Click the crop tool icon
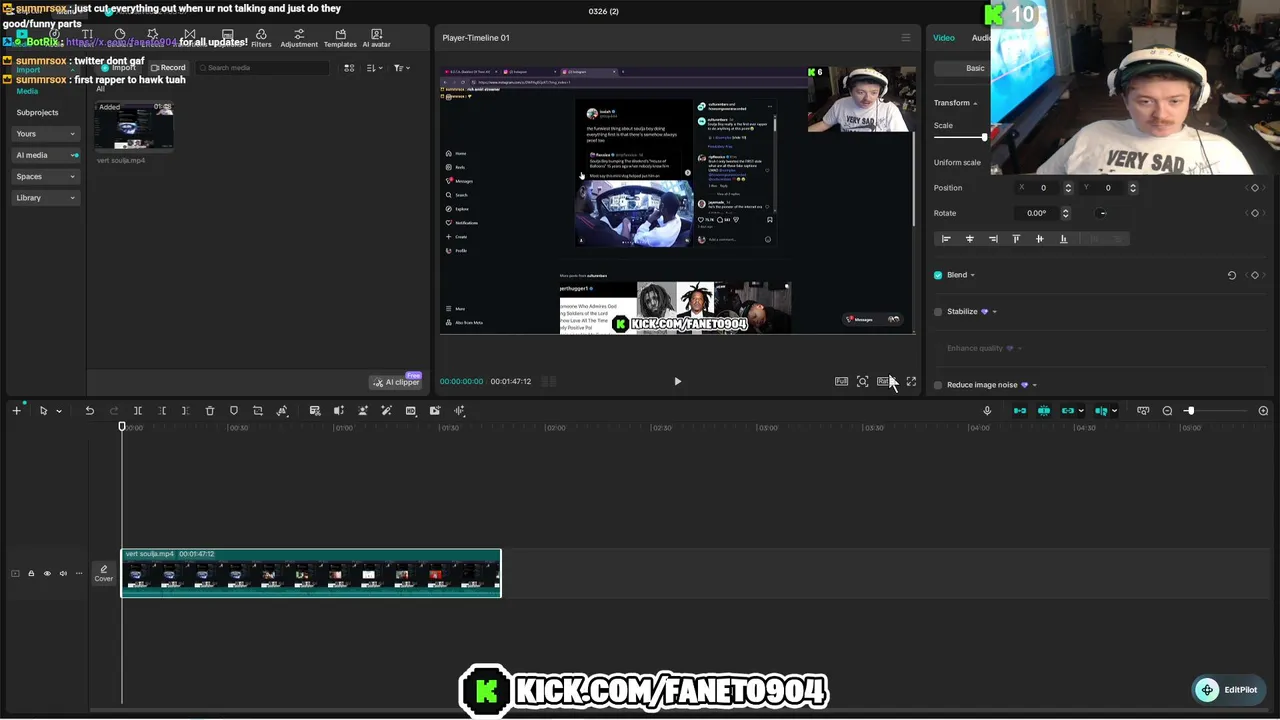 coord(258,411)
